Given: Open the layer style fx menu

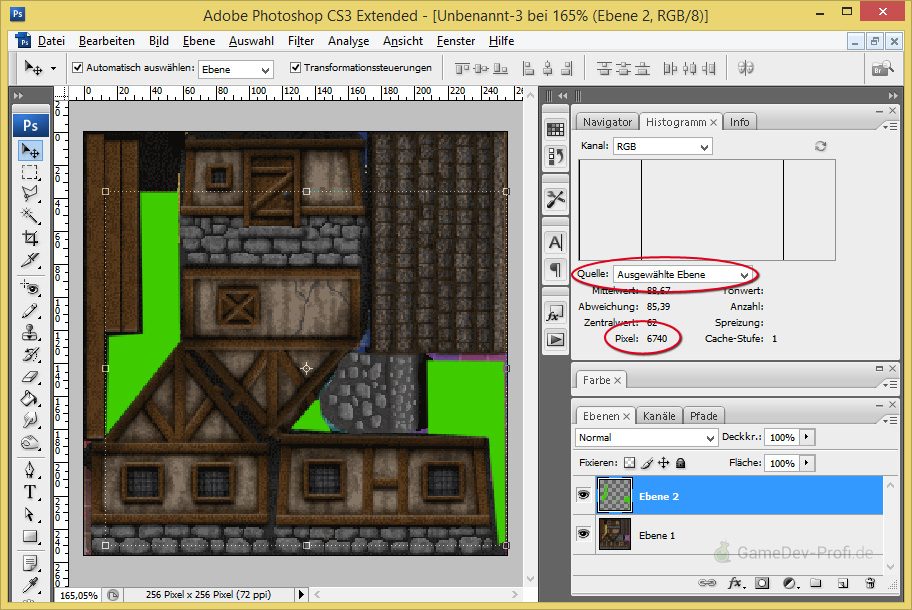Looking at the screenshot, I should (x=735, y=582).
